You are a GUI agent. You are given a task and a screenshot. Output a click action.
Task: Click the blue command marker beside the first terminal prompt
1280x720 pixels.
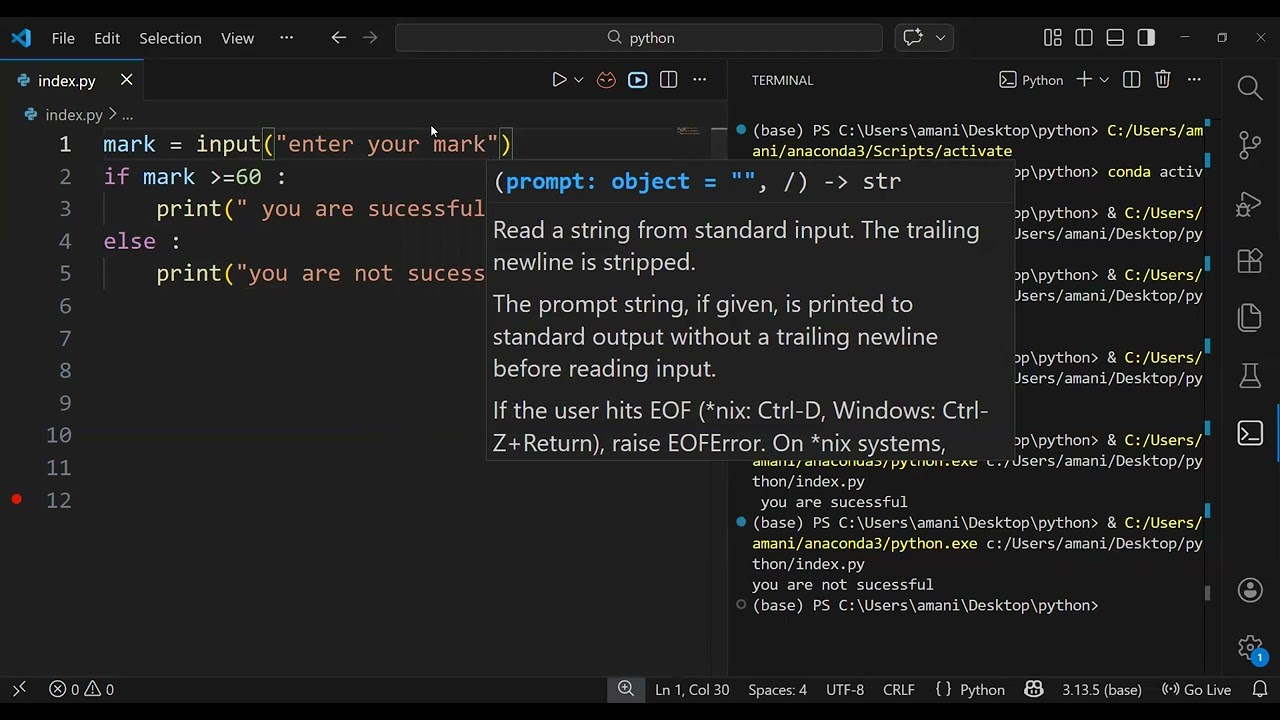741,130
